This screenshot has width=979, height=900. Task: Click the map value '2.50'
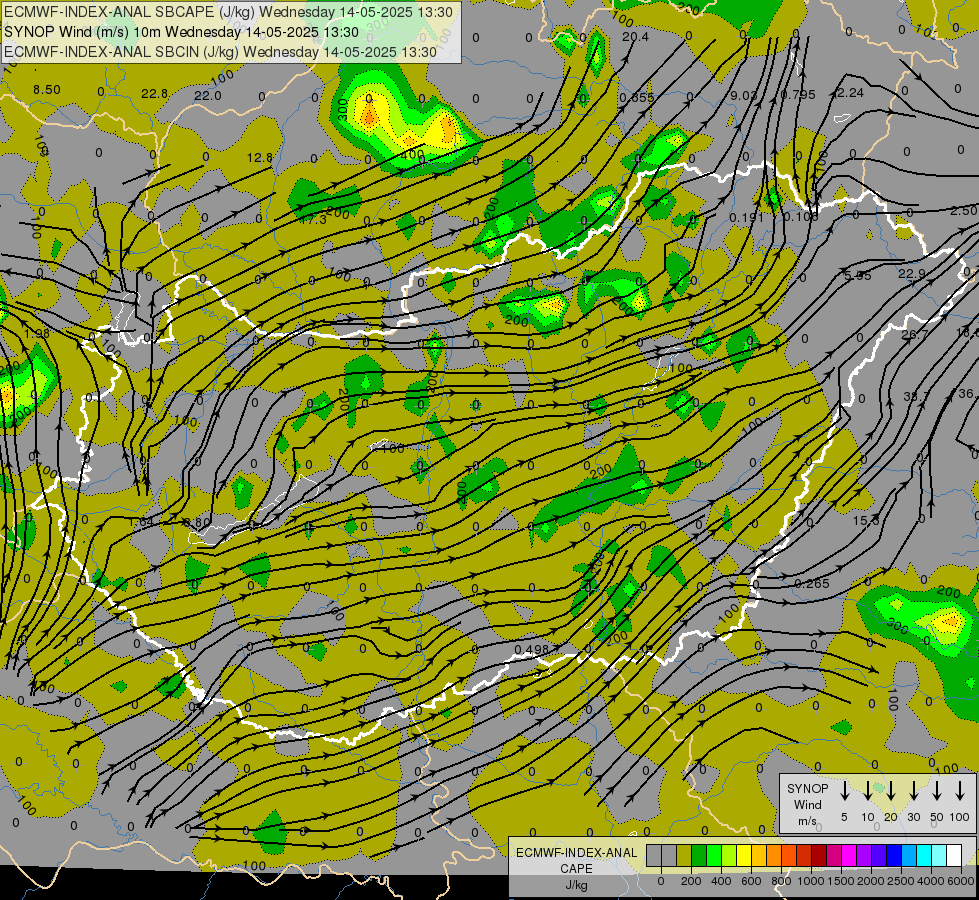pos(963,211)
